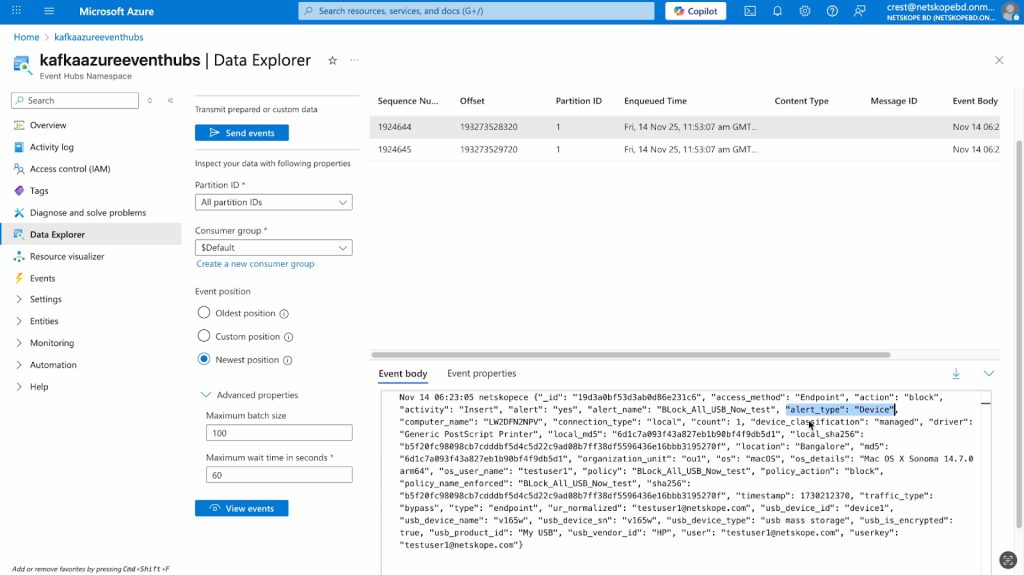Click info icon next to Newest position
This screenshot has height=575, width=1024.
click(x=288, y=360)
